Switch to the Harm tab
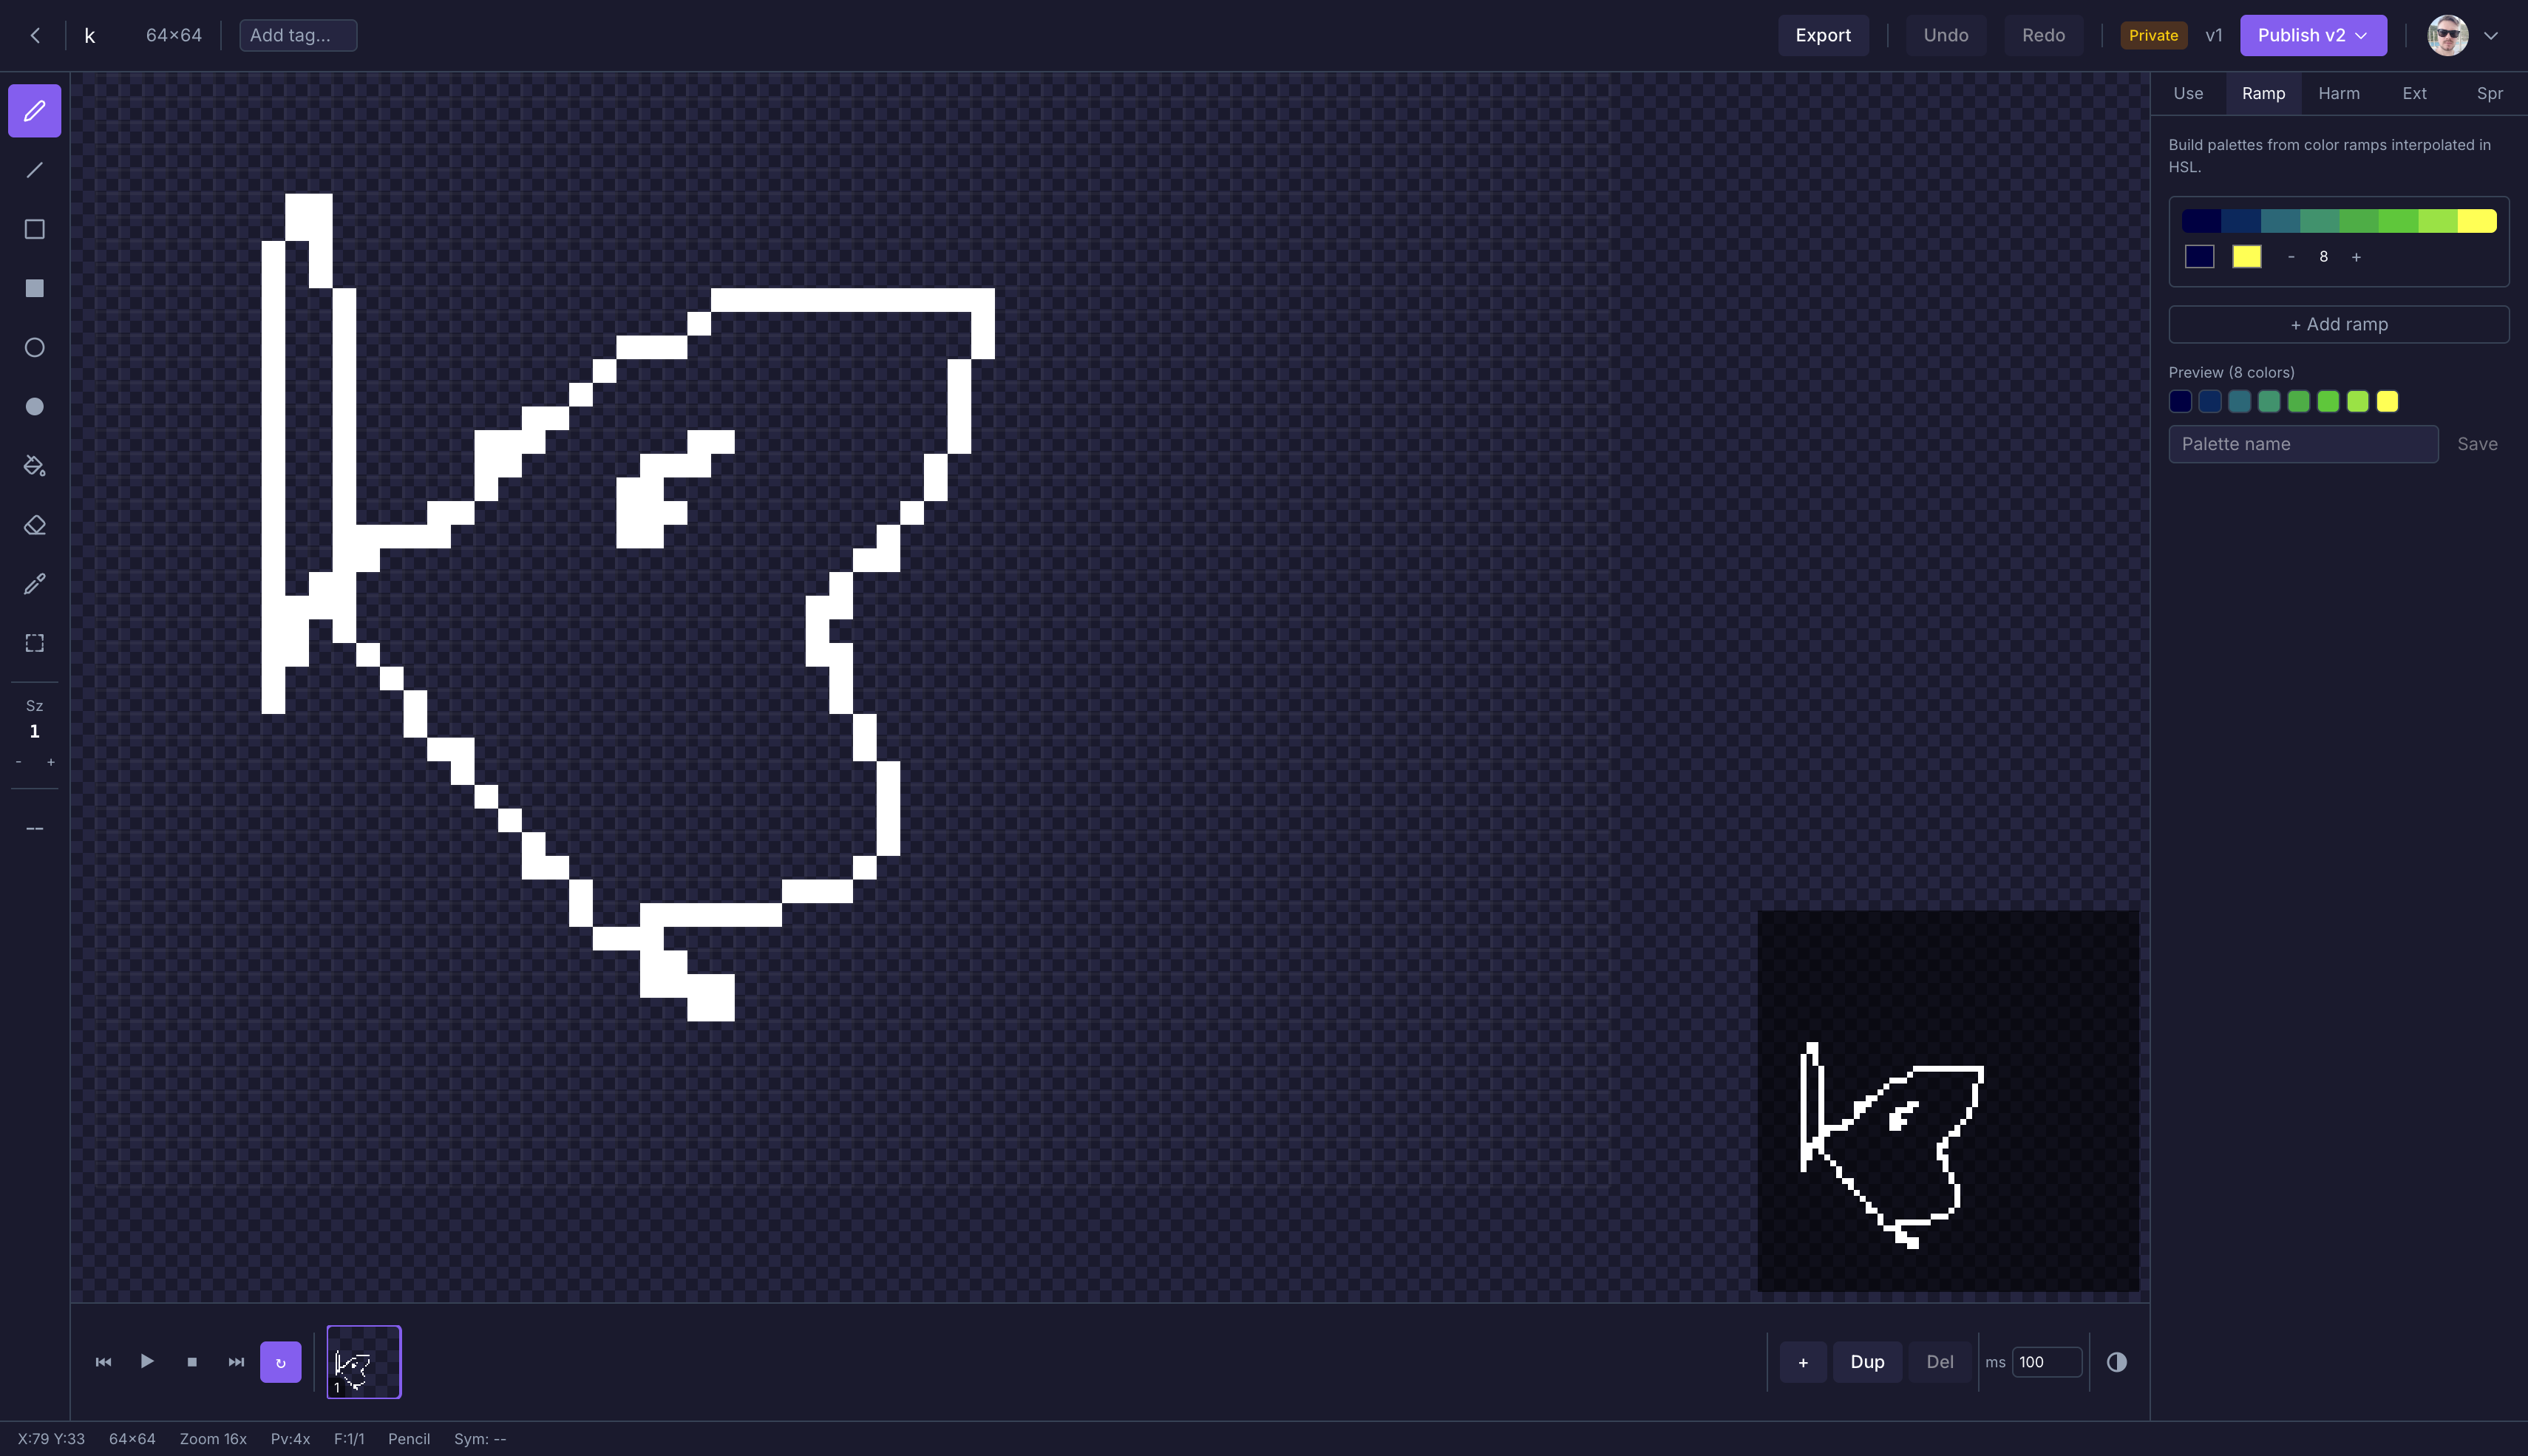 [2339, 93]
